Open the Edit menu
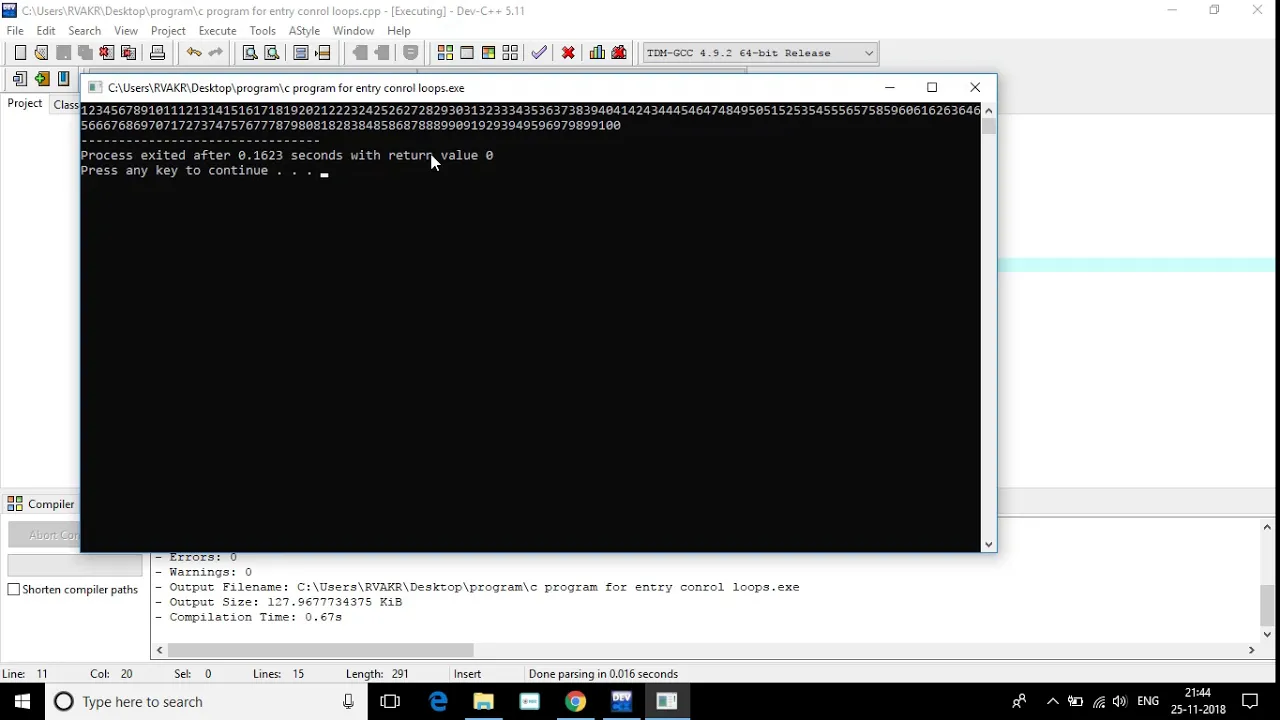Viewport: 1280px width, 720px height. coord(46,31)
